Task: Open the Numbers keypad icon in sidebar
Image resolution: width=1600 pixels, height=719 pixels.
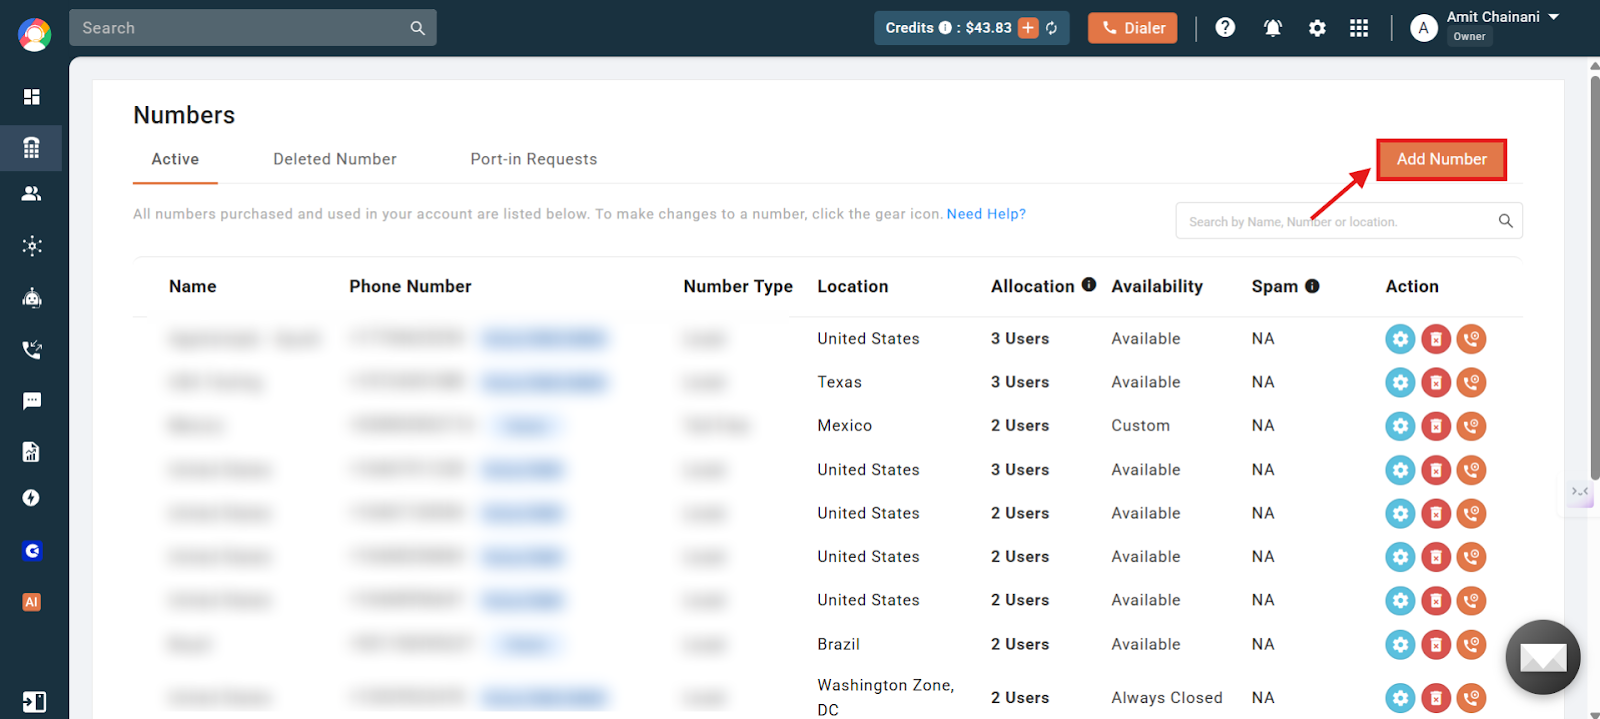Action: click(x=32, y=148)
